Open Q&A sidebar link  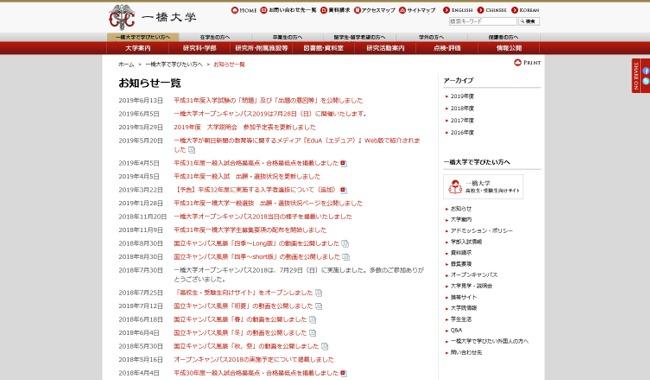click(x=456, y=330)
